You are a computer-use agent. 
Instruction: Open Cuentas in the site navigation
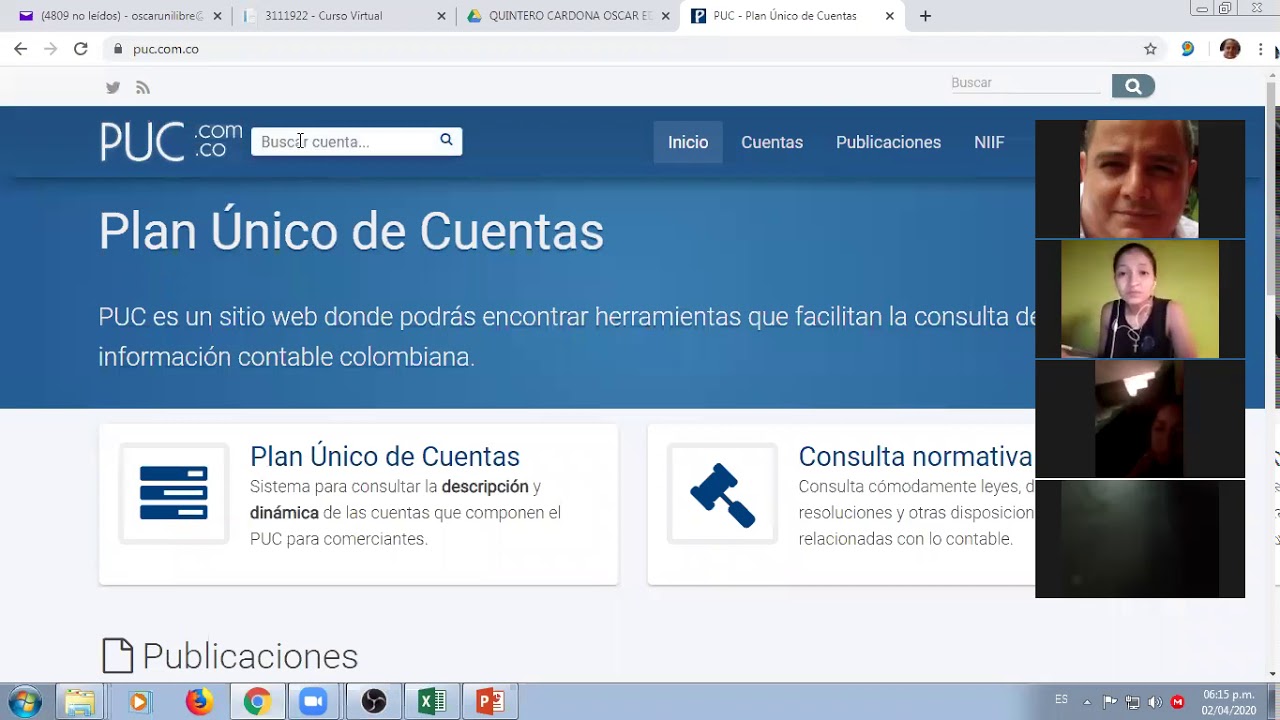[772, 142]
